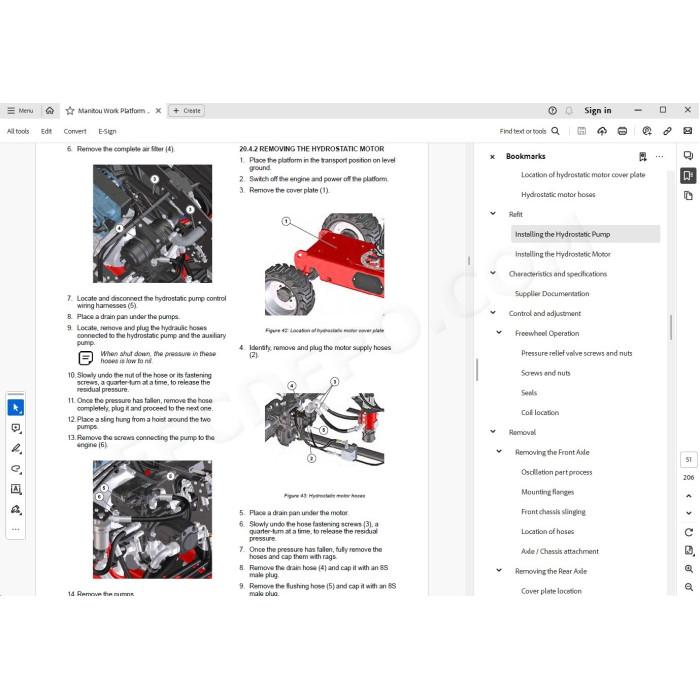Collapse Control and adjustment bookmark
The width and height of the screenshot is (700, 700).
493,313
